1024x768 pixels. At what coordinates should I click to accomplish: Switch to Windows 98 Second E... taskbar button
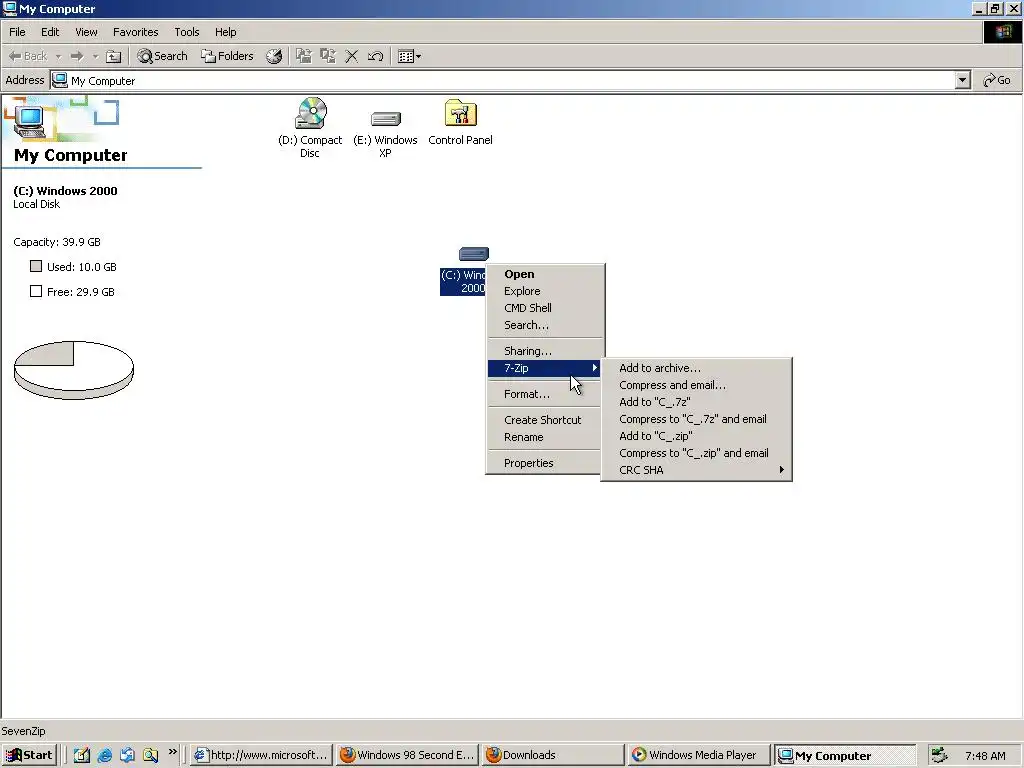[408, 756]
